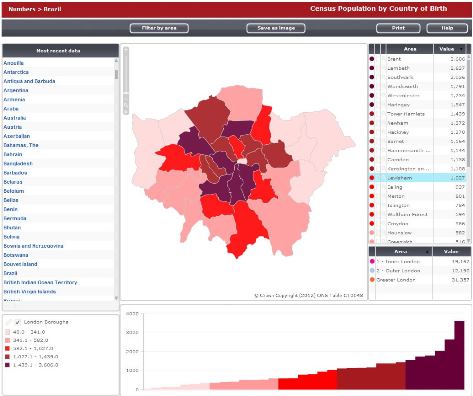
Task: Click the red dot beside Ealing
Action: click(372, 187)
